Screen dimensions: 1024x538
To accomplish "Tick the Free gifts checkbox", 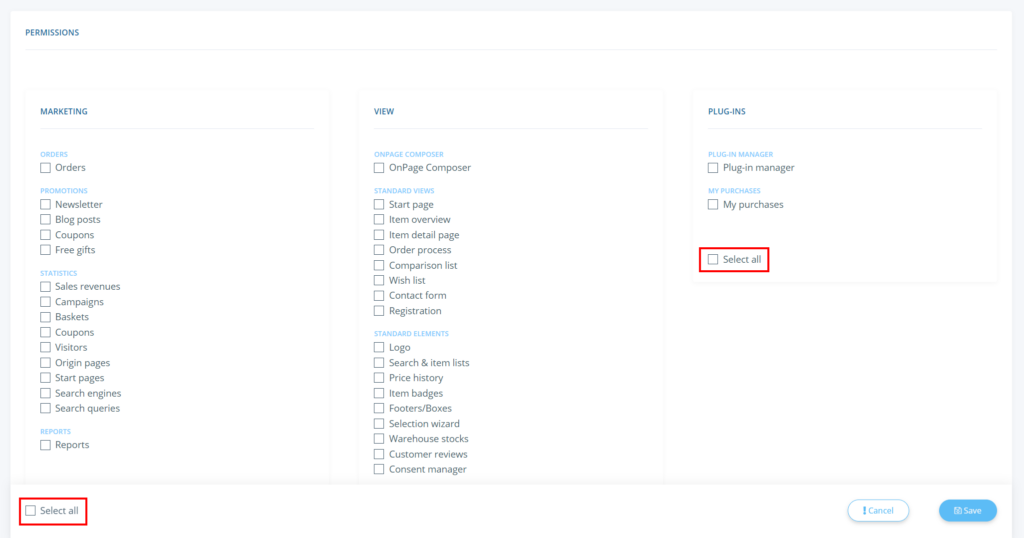I will point(45,249).
